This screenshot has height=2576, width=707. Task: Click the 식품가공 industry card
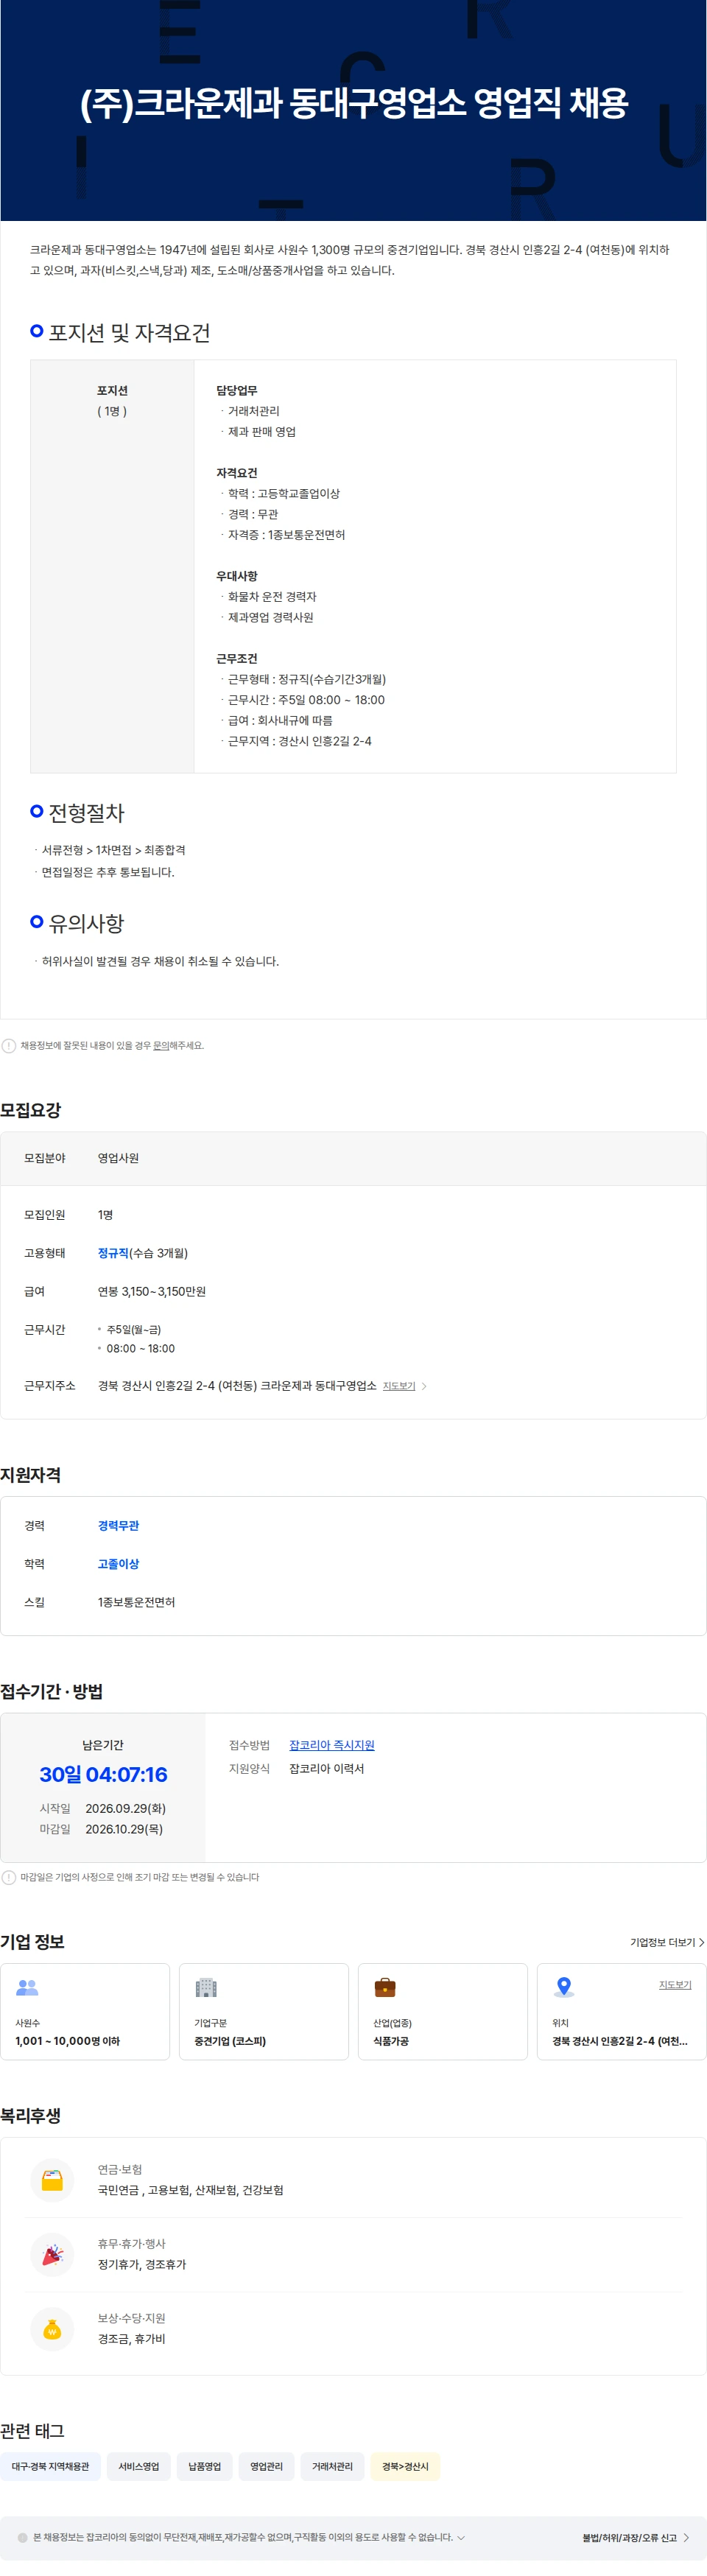point(443,2012)
